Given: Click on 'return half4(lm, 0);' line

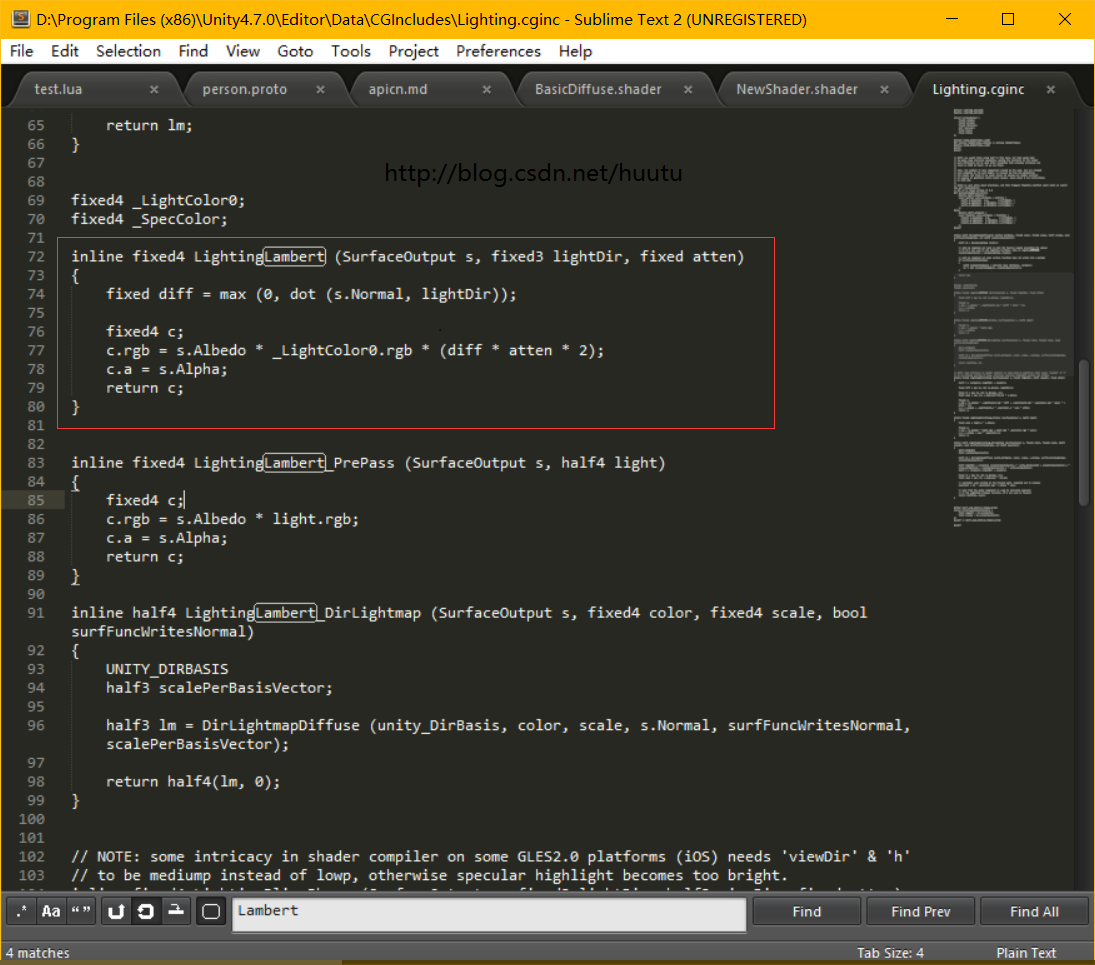Looking at the screenshot, I should pos(193,781).
